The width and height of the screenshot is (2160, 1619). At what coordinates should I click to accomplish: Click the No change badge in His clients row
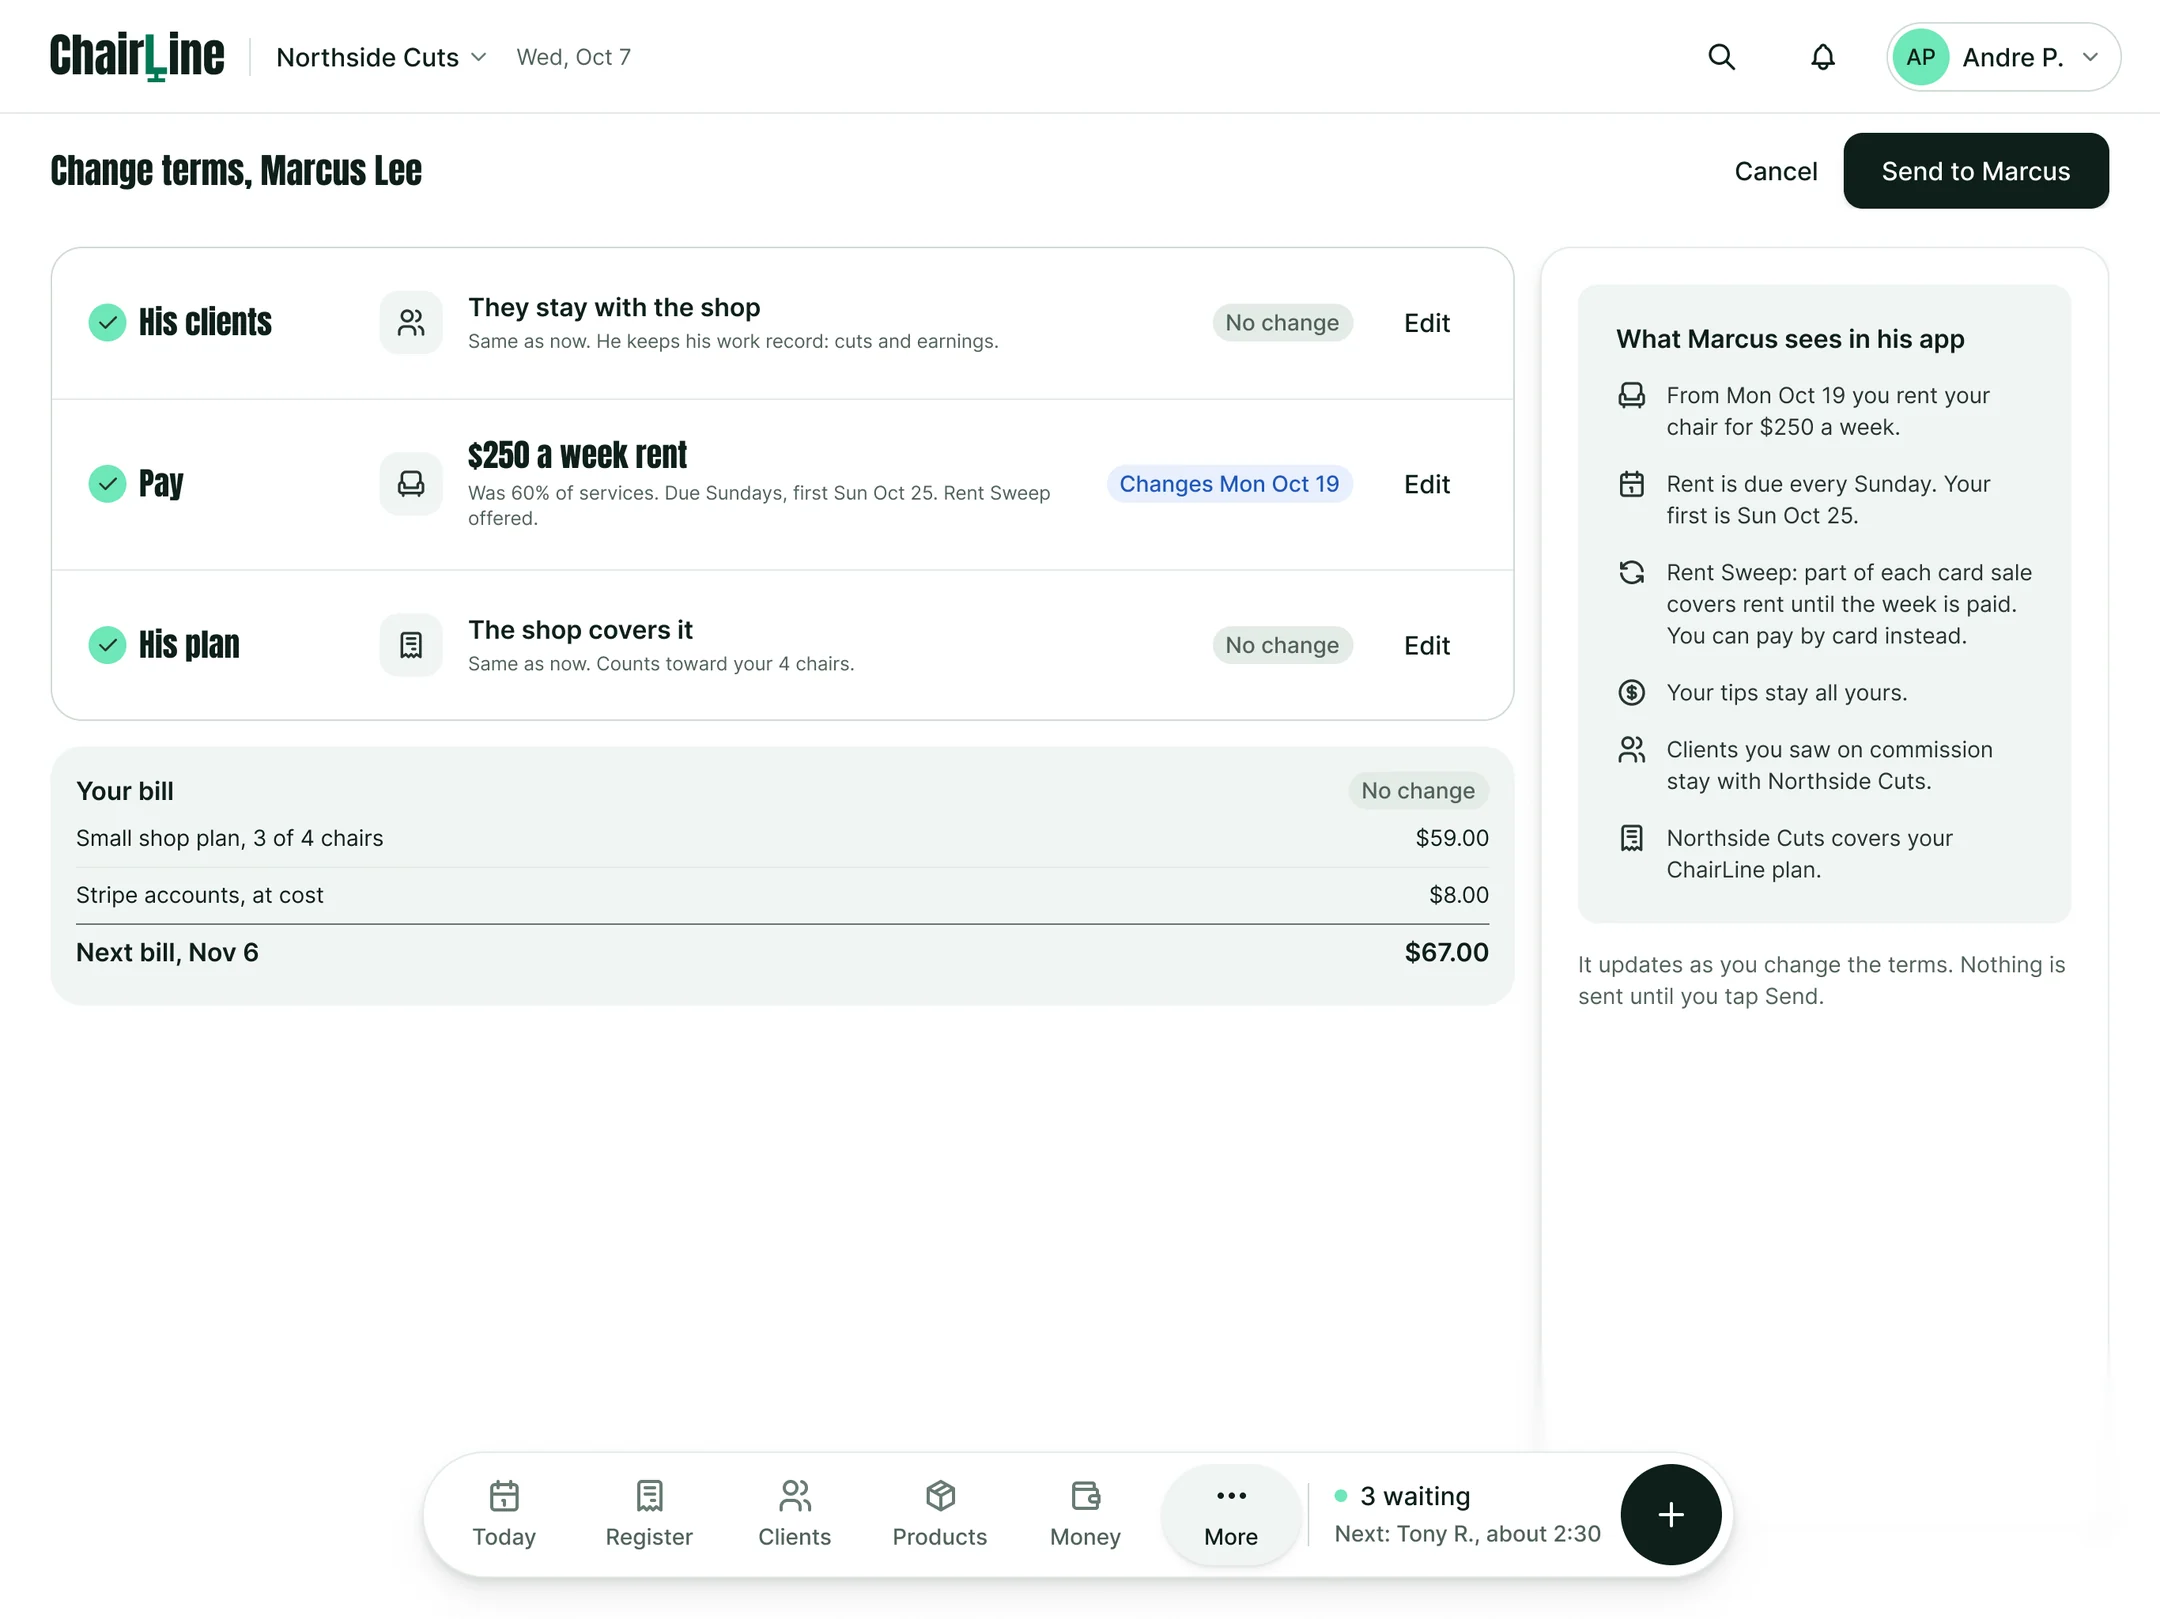[x=1282, y=323]
